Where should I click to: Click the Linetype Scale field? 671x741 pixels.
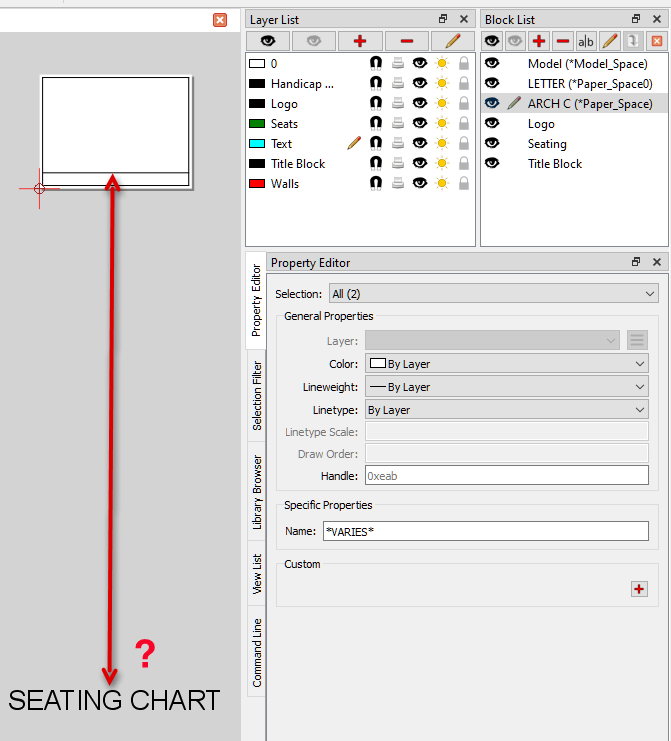[x=507, y=431]
